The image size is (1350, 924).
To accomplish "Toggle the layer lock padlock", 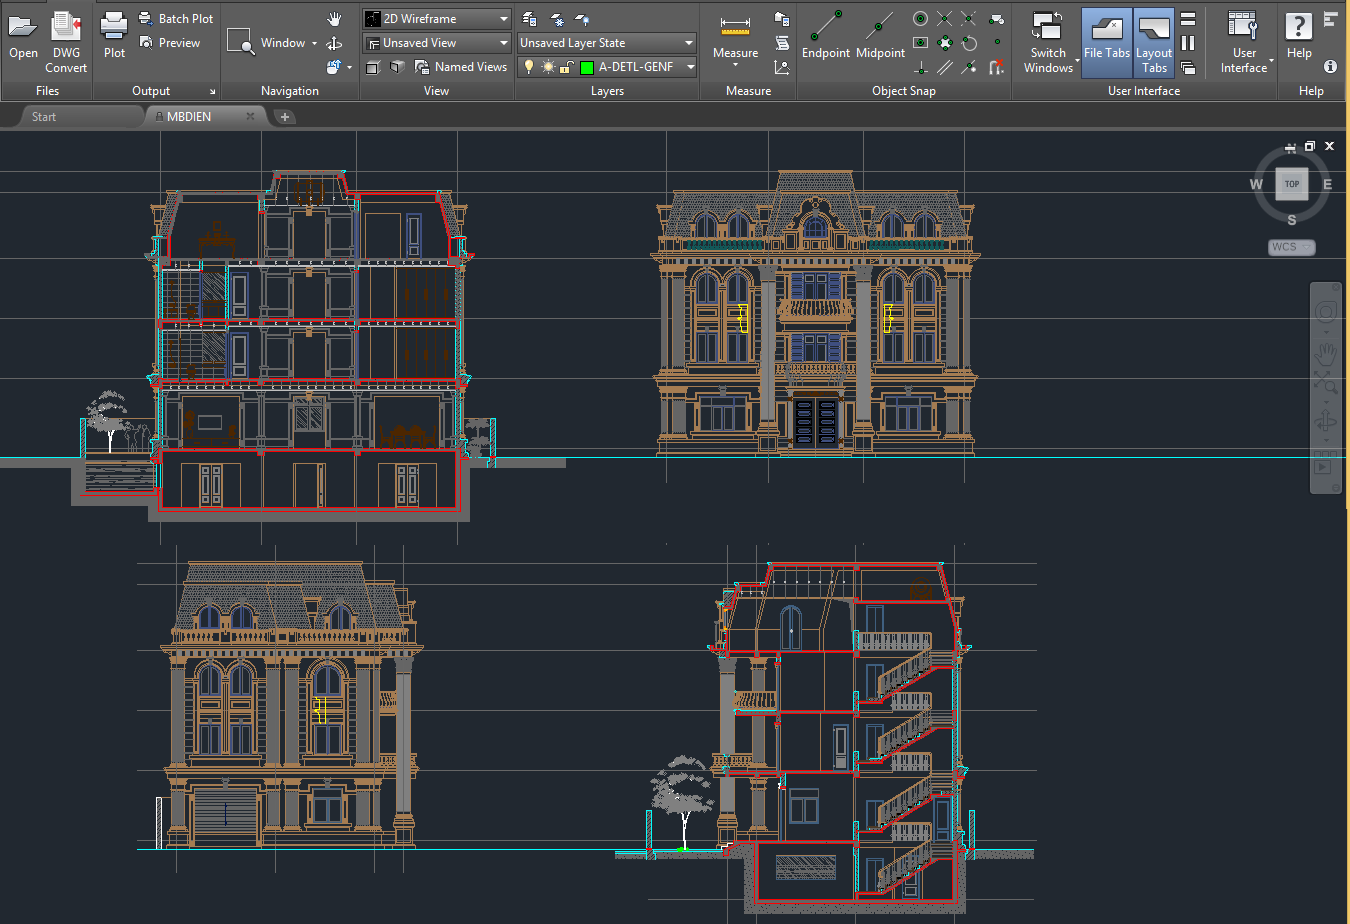I will coord(566,67).
